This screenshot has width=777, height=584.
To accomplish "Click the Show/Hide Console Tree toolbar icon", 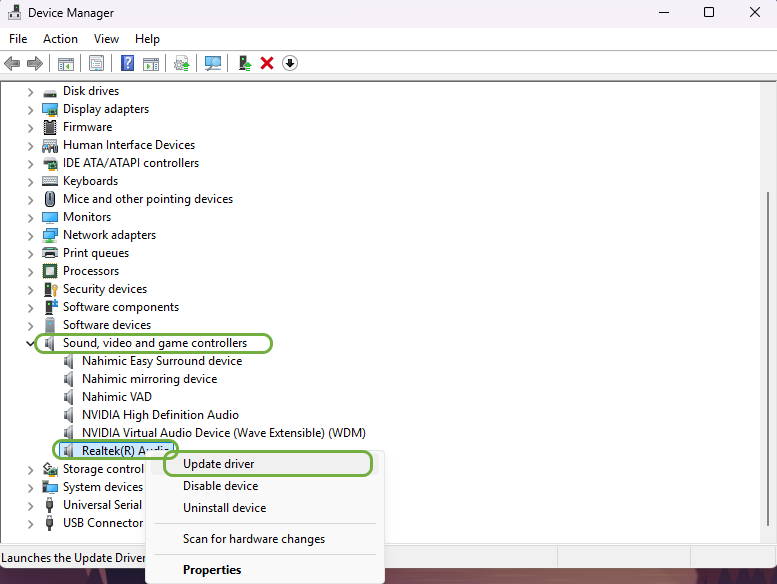I will tap(66, 63).
